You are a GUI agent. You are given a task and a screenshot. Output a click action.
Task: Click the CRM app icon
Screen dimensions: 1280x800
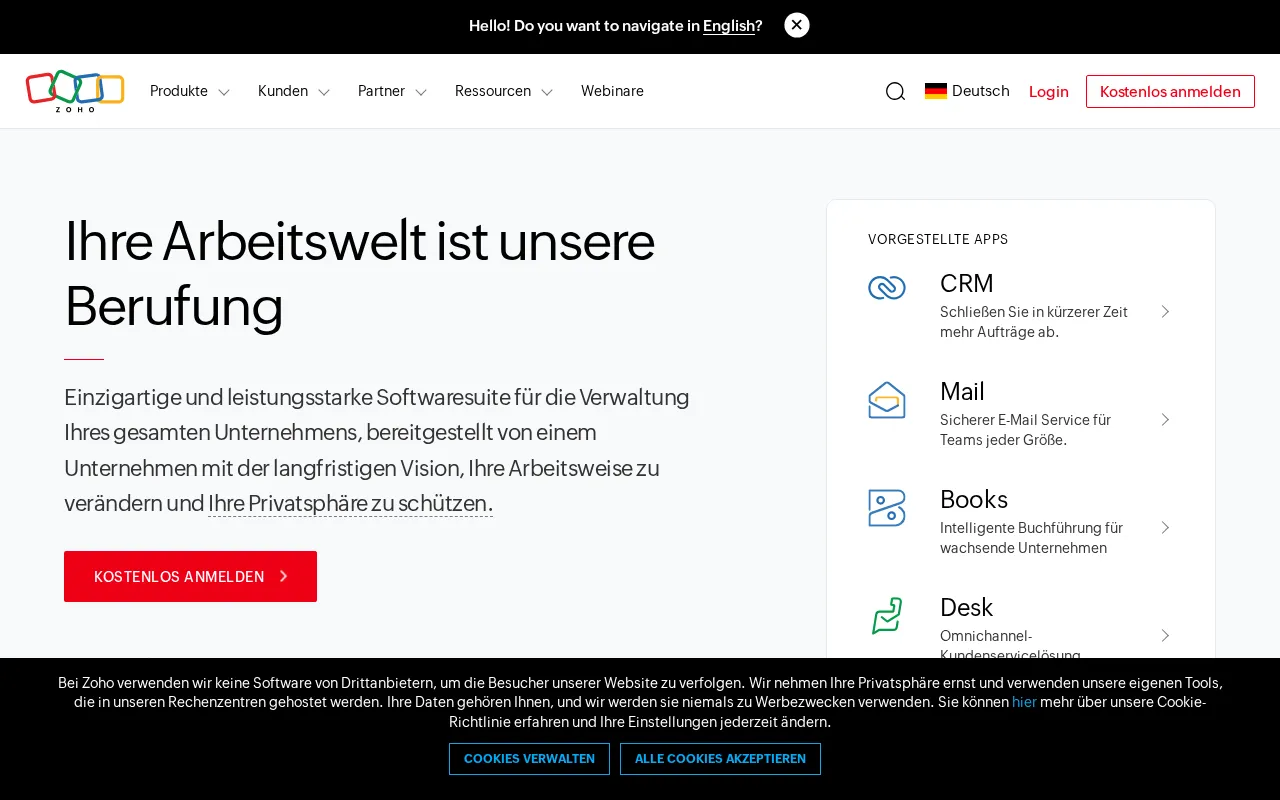(887, 288)
